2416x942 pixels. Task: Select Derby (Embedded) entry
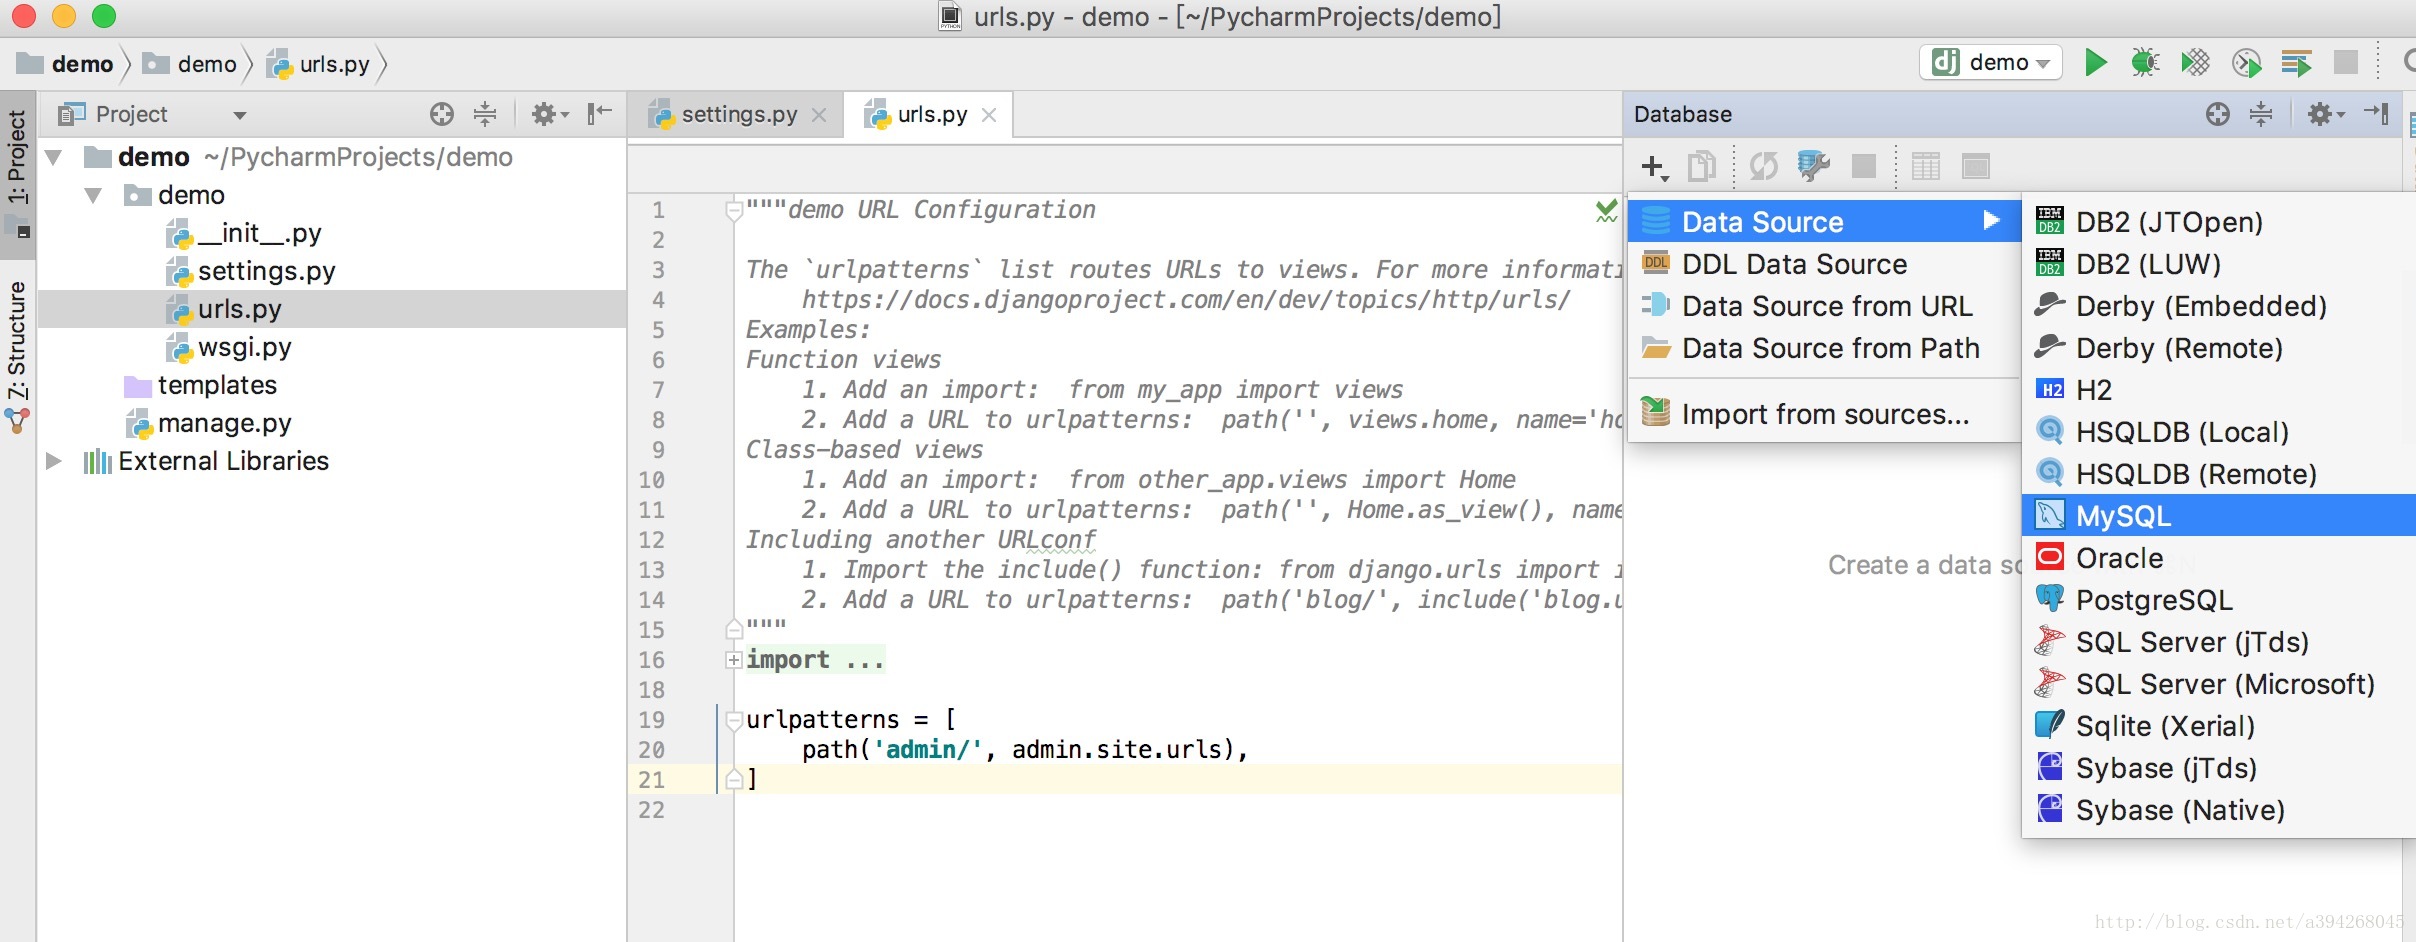pyautogui.click(x=2219, y=306)
